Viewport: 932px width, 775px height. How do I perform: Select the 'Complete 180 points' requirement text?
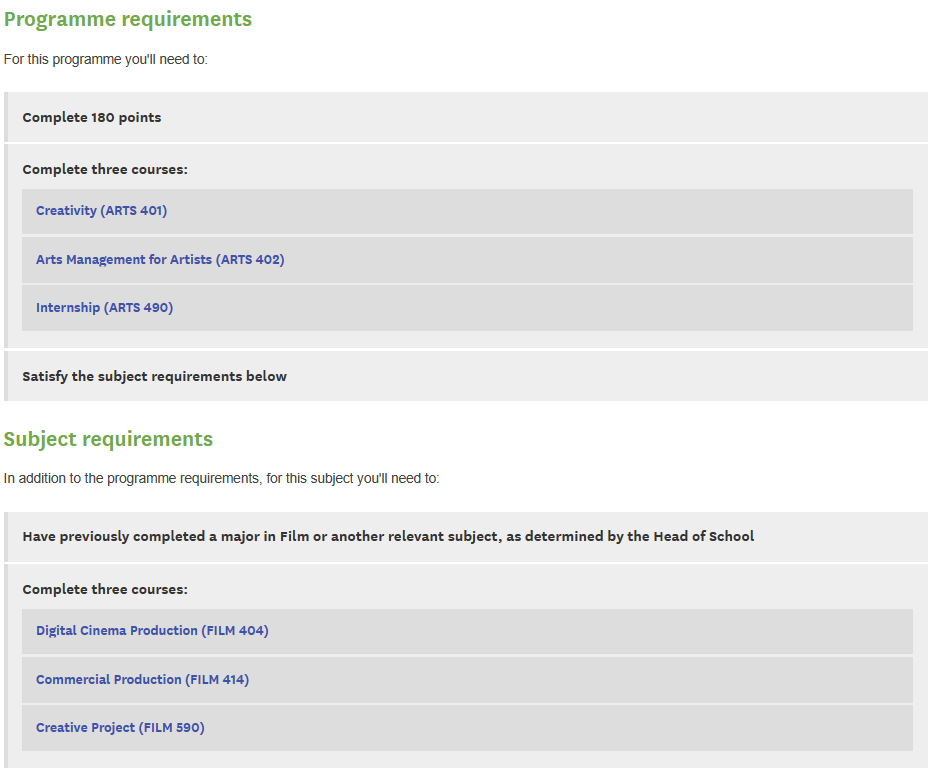[91, 118]
